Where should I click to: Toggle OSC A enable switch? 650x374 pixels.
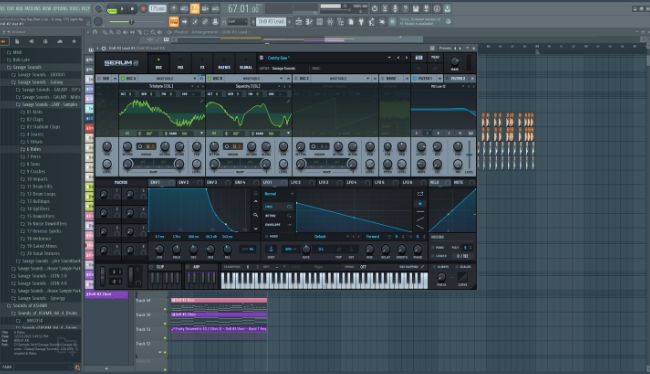pyautogui.click(x=123, y=78)
